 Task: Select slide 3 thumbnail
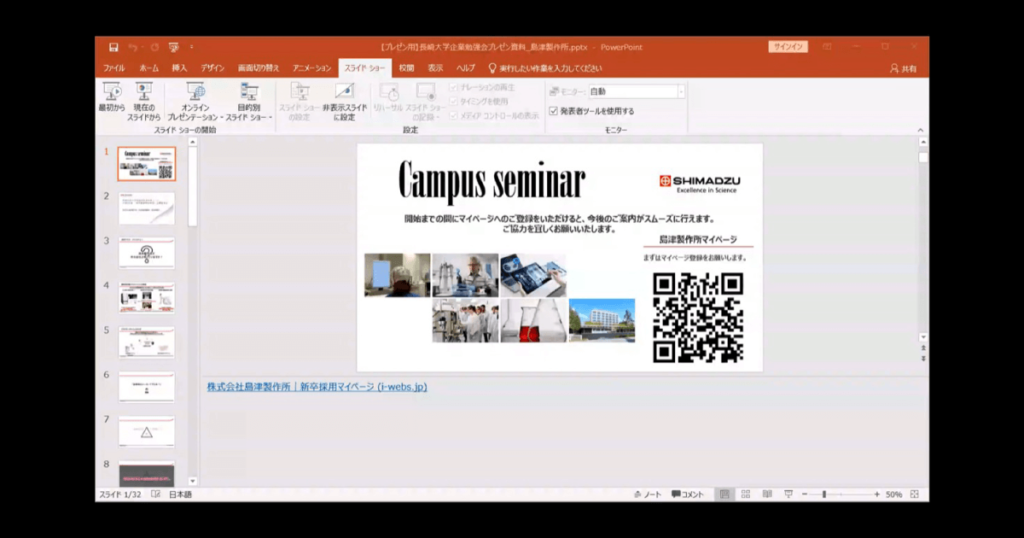[x=146, y=253]
